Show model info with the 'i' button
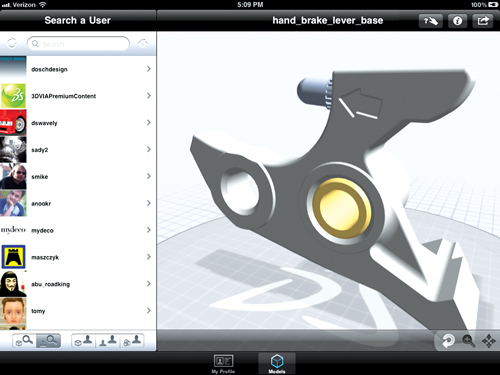This screenshot has height=375, width=500. click(x=457, y=21)
